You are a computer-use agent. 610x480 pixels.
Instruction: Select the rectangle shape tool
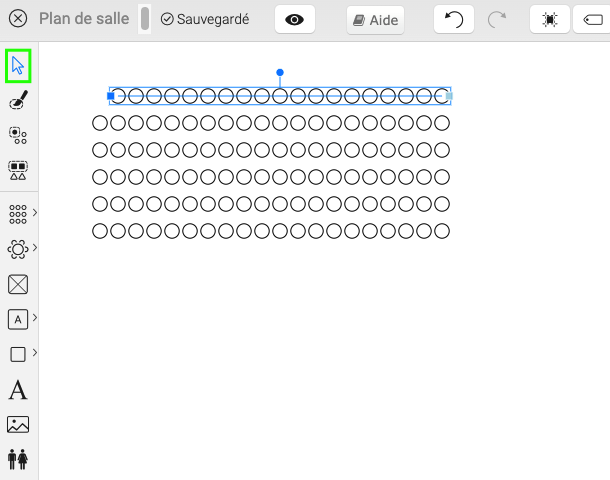coord(18,354)
